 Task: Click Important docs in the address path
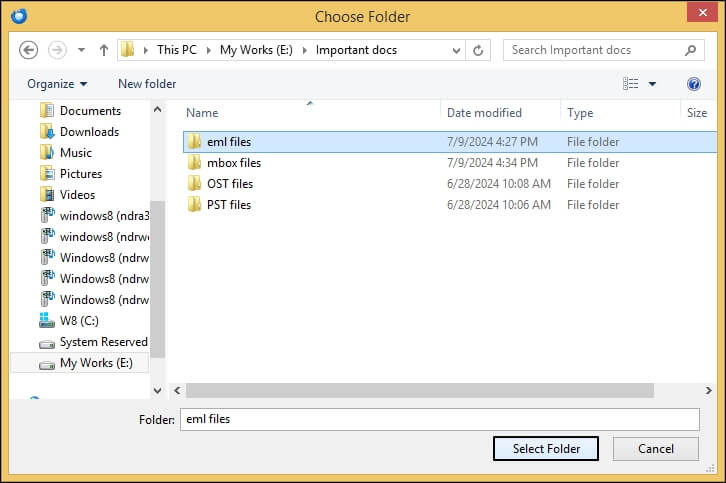pyautogui.click(x=356, y=50)
